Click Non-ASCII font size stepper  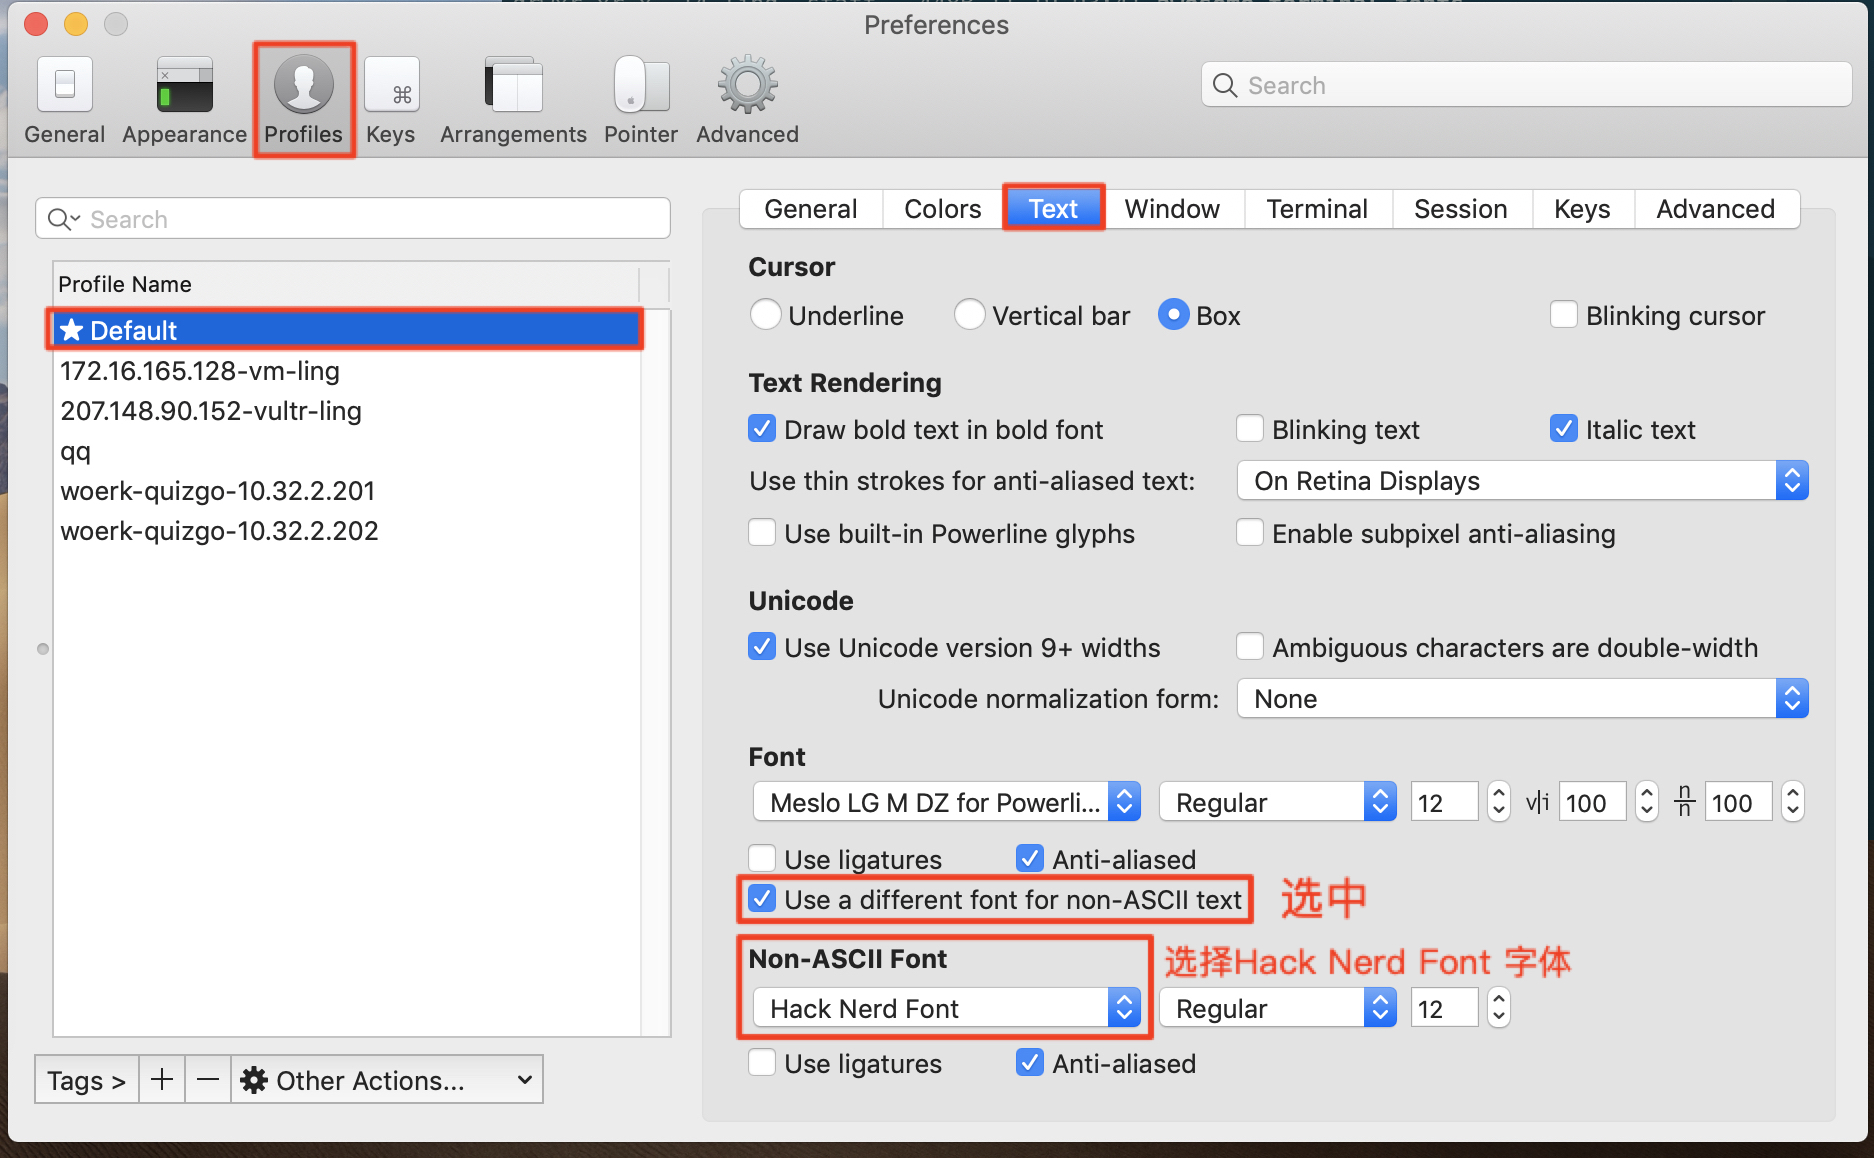pos(1498,1008)
